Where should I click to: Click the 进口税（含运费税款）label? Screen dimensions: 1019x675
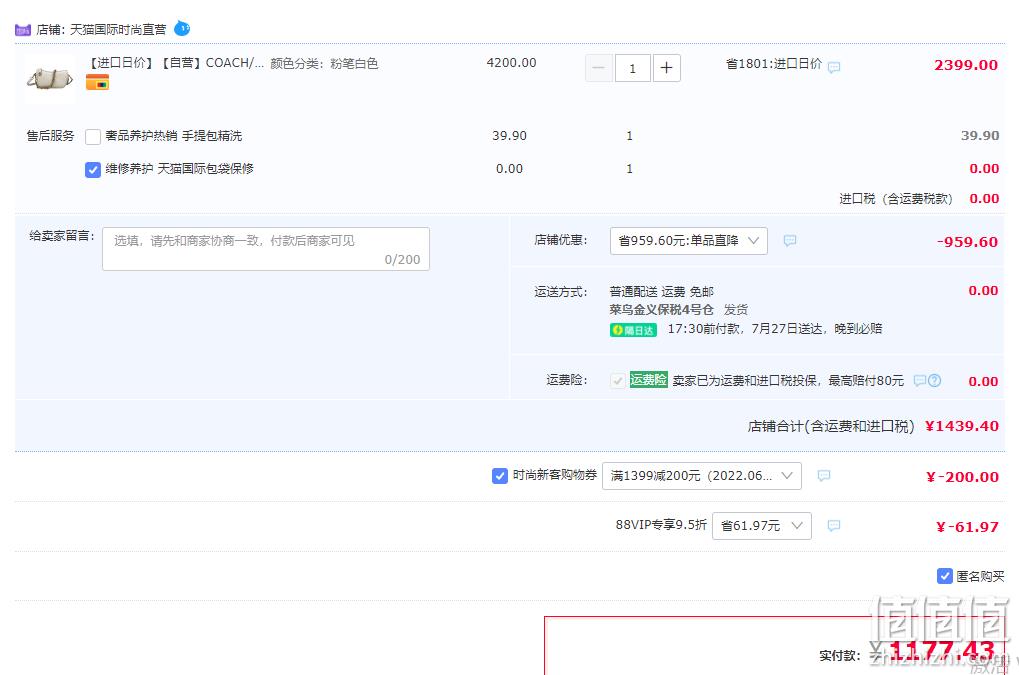pyautogui.click(x=896, y=199)
